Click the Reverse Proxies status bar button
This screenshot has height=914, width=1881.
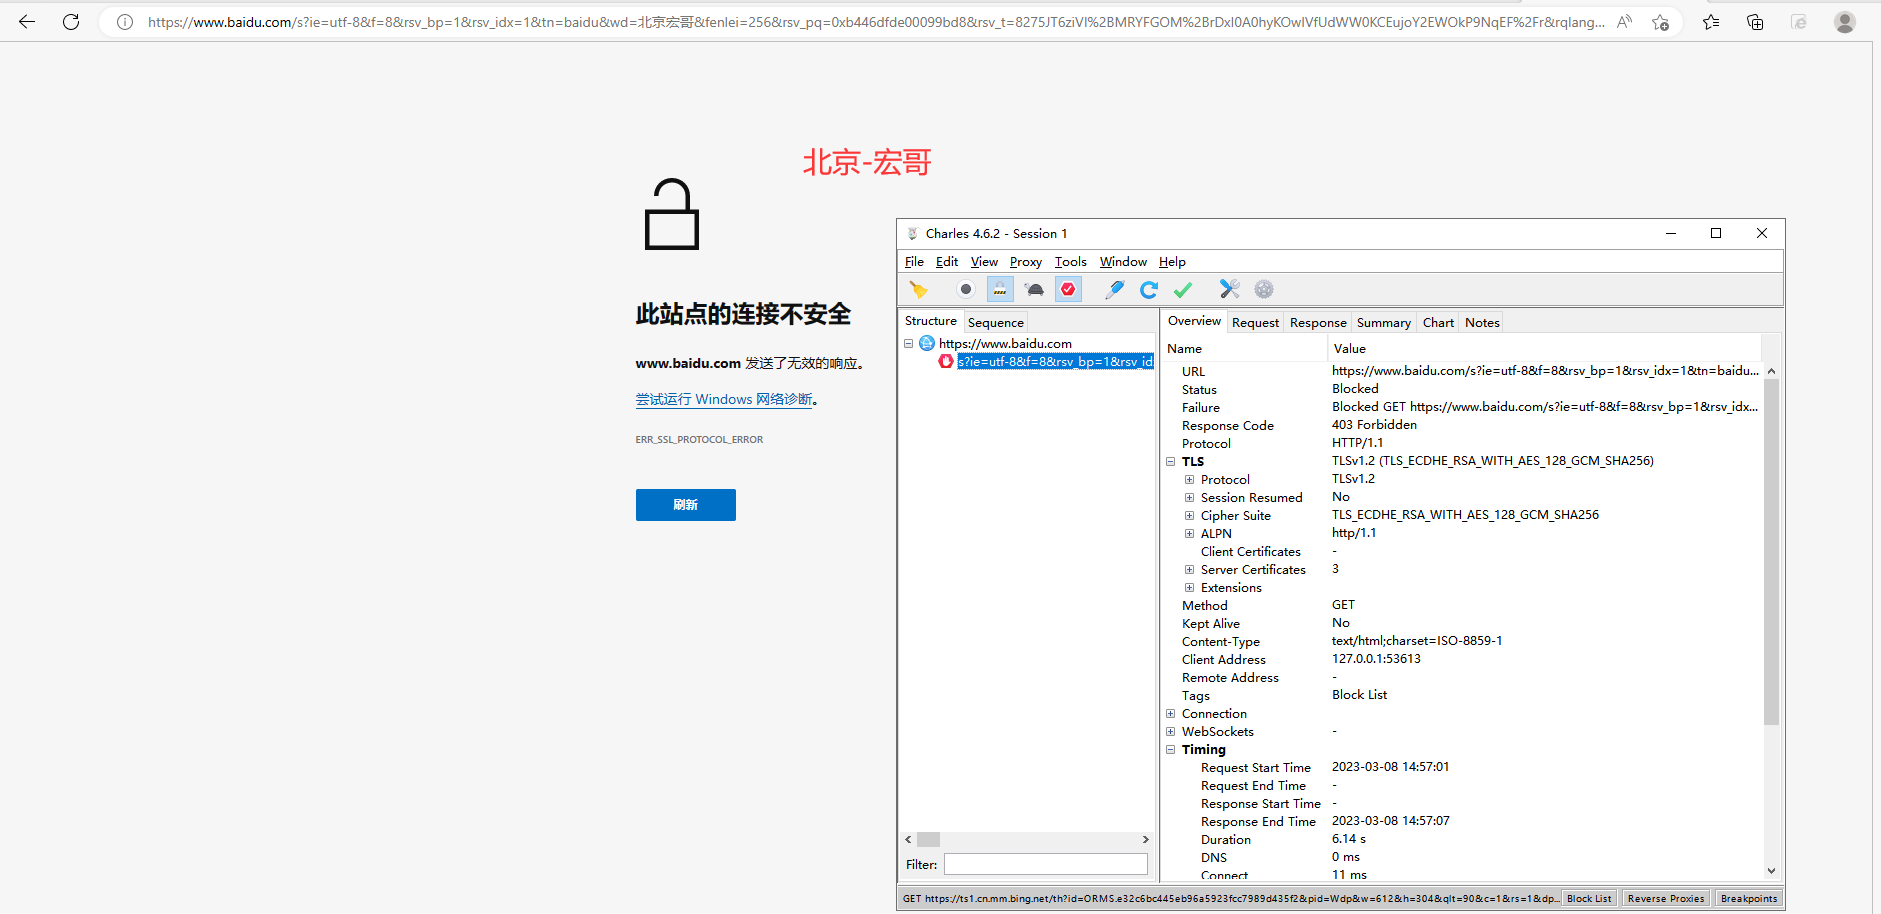pyautogui.click(x=1666, y=899)
